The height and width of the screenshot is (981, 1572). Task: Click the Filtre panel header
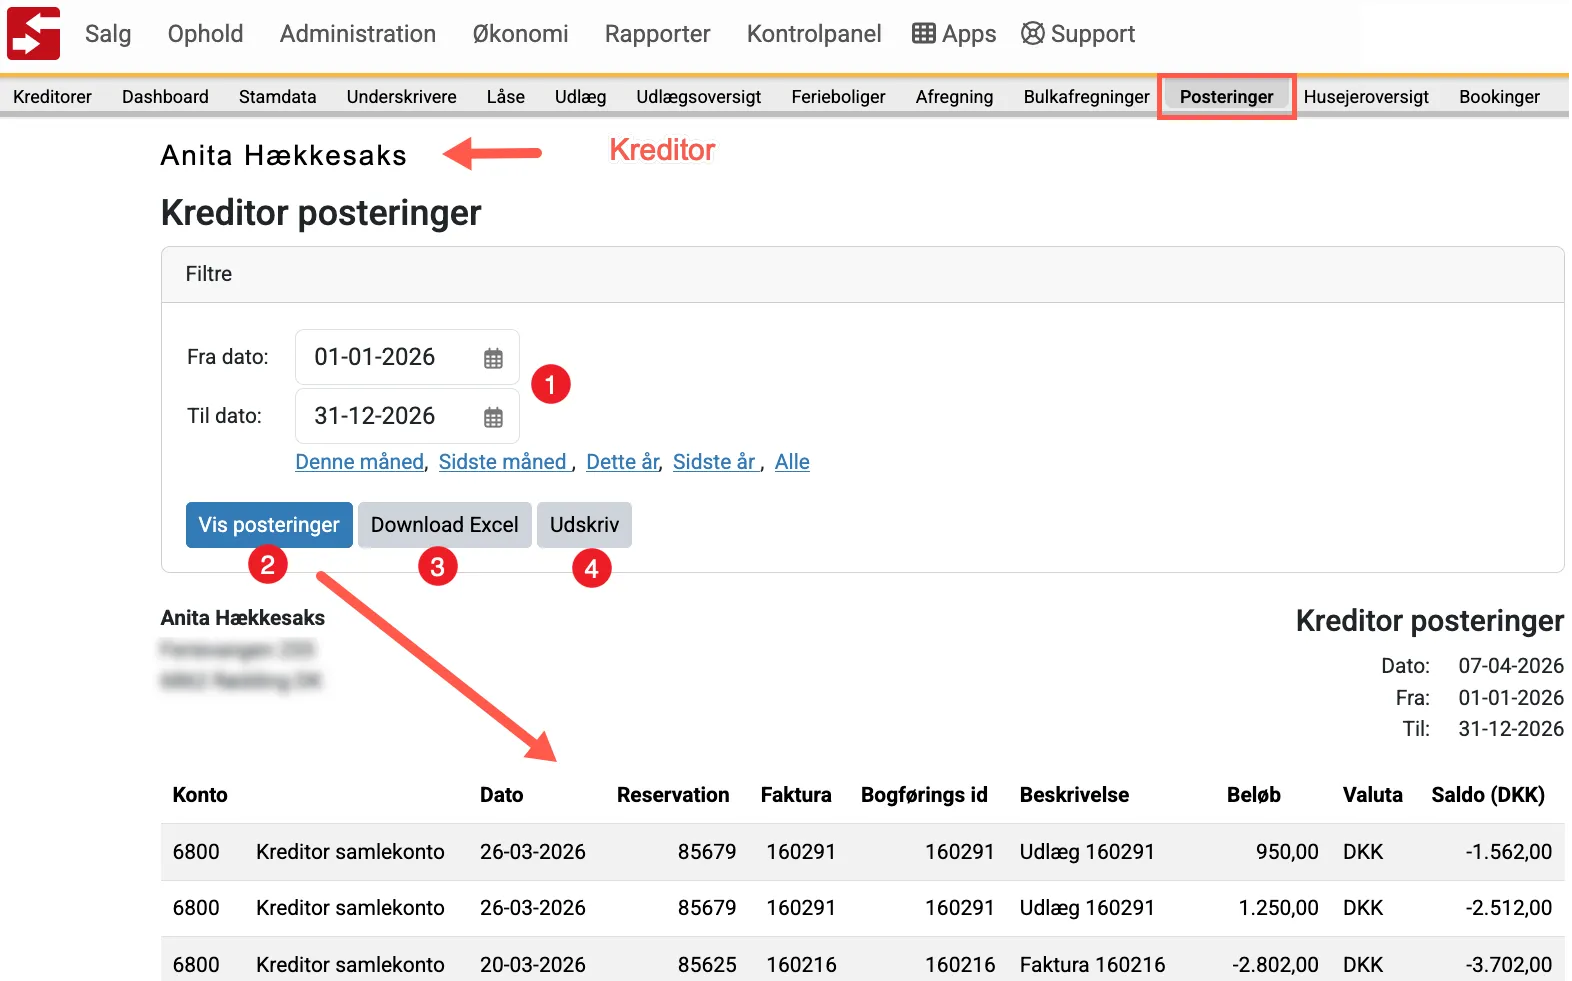[x=862, y=275]
